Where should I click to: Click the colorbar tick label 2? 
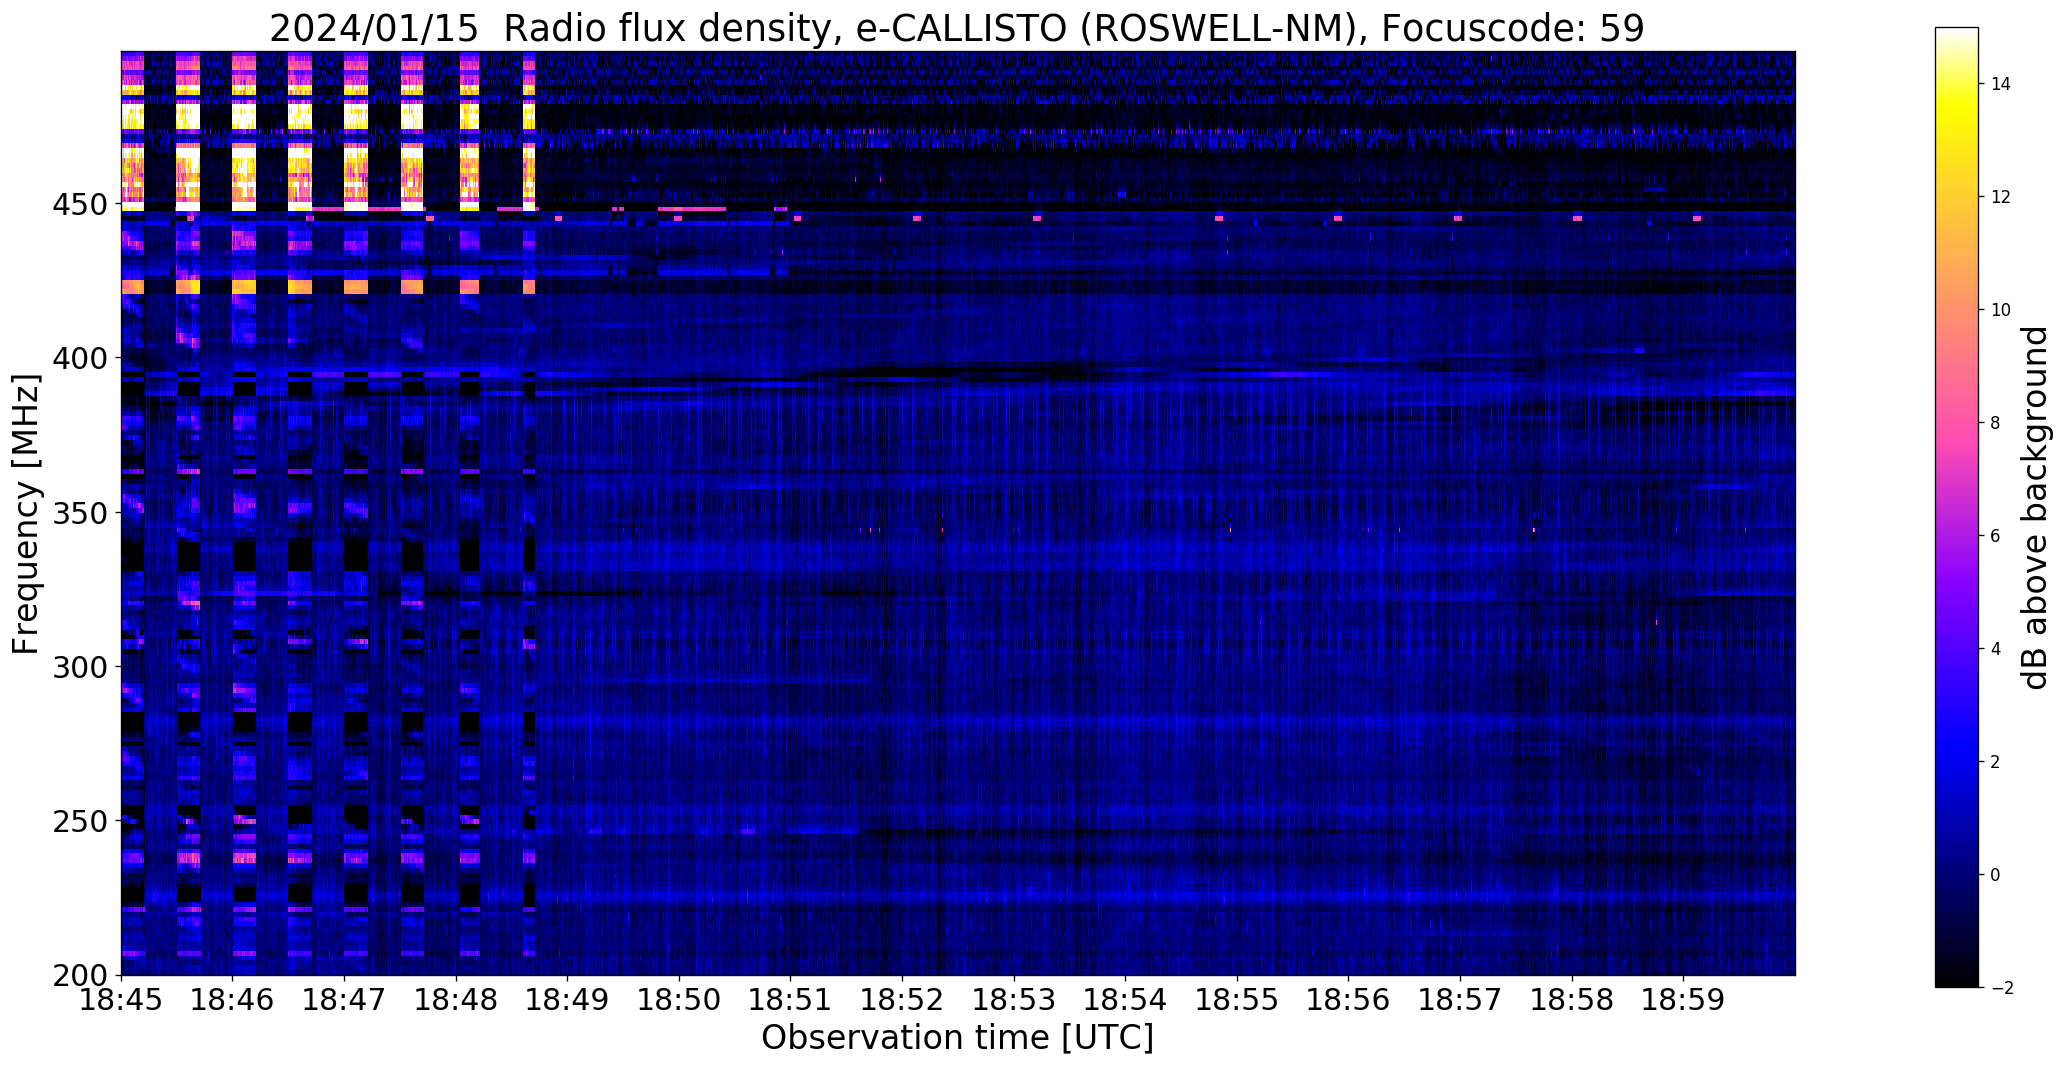pos(1996,762)
